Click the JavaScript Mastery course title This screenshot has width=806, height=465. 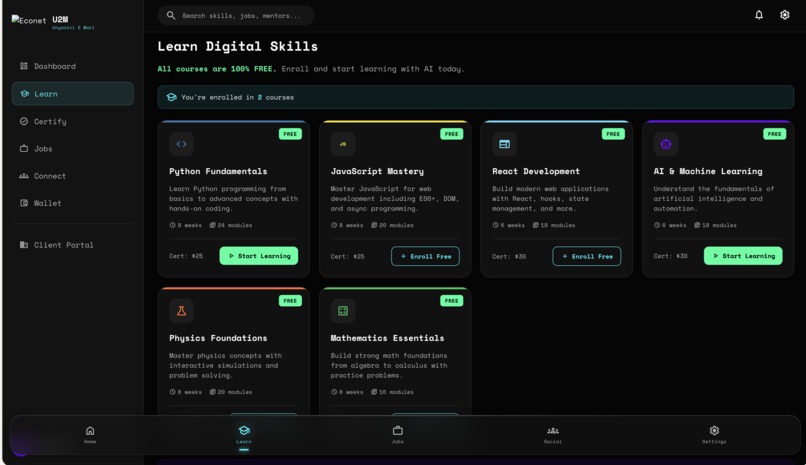click(377, 171)
